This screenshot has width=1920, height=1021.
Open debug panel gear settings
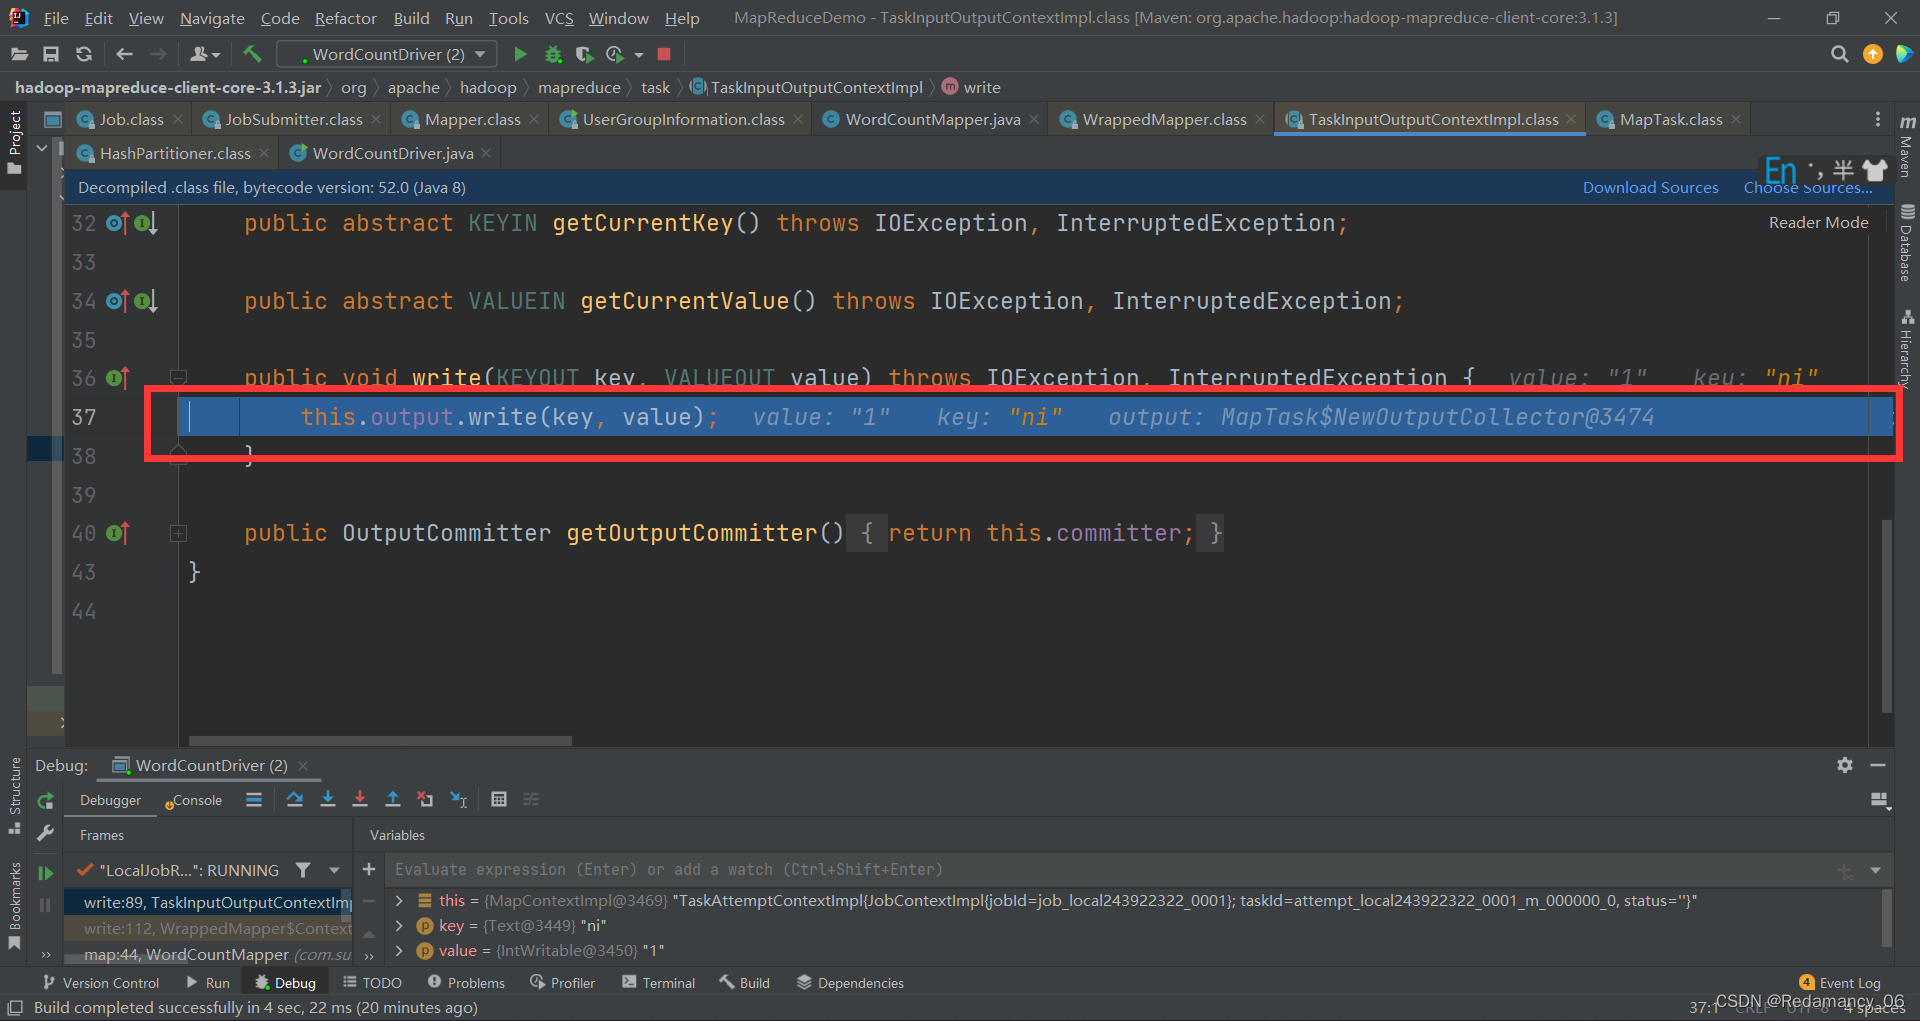(x=1845, y=765)
